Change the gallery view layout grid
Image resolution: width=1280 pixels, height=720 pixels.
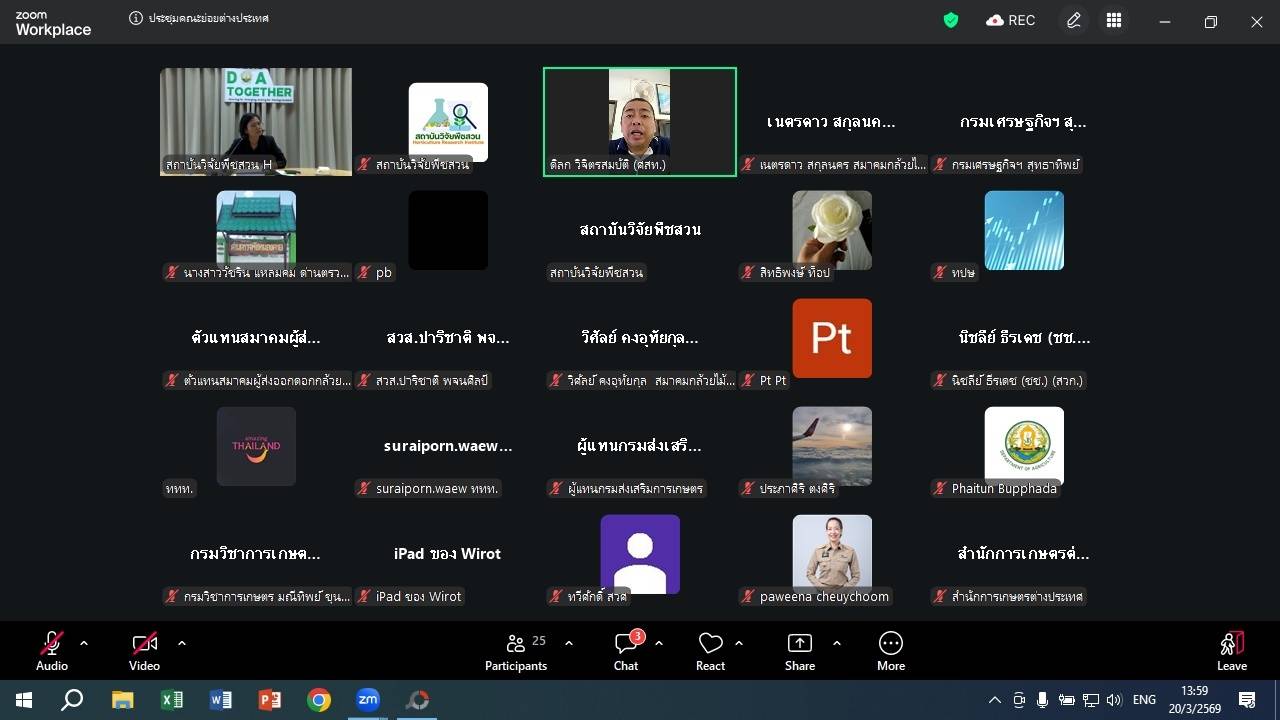pyautogui.click(x=1114, y=20)
